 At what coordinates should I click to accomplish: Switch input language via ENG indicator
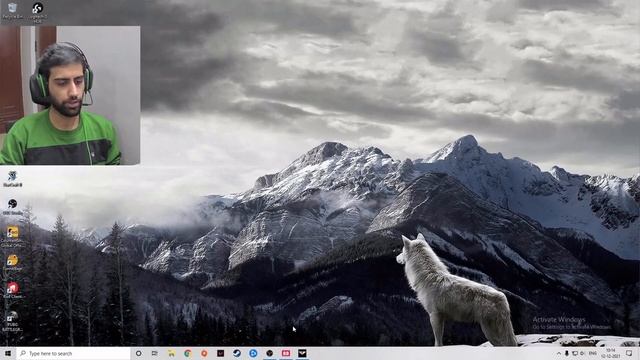593,353
